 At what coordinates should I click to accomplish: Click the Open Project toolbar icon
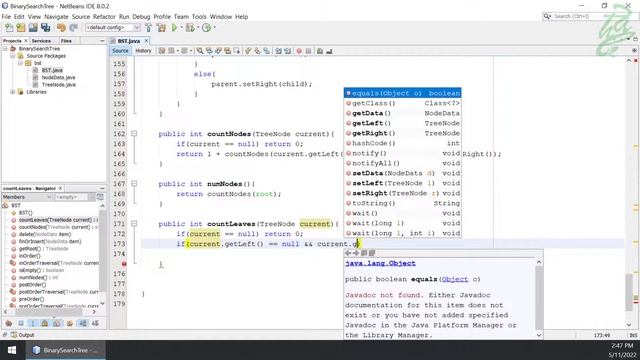coord(33,28)
